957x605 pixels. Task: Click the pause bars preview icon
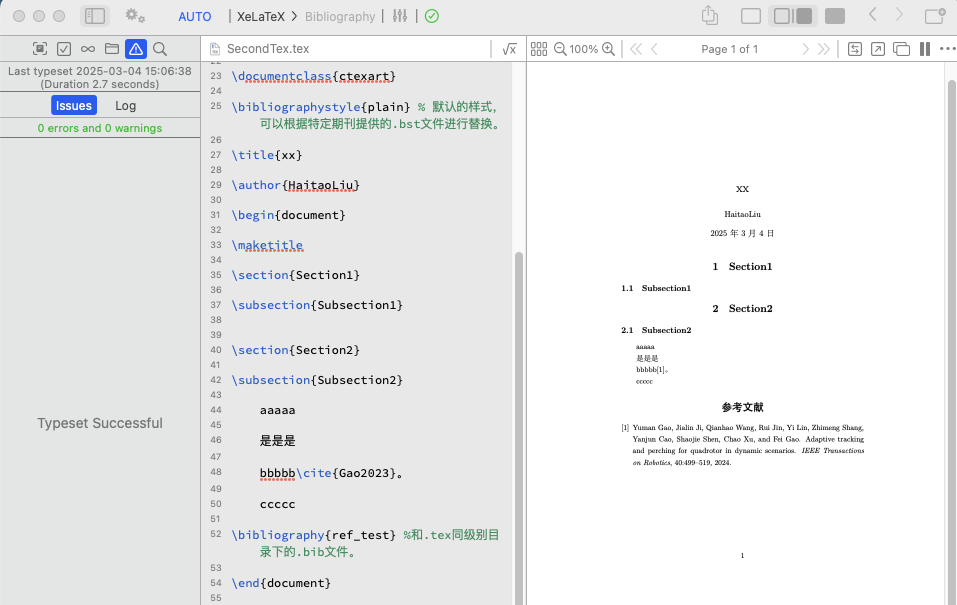tap(925, 49)
